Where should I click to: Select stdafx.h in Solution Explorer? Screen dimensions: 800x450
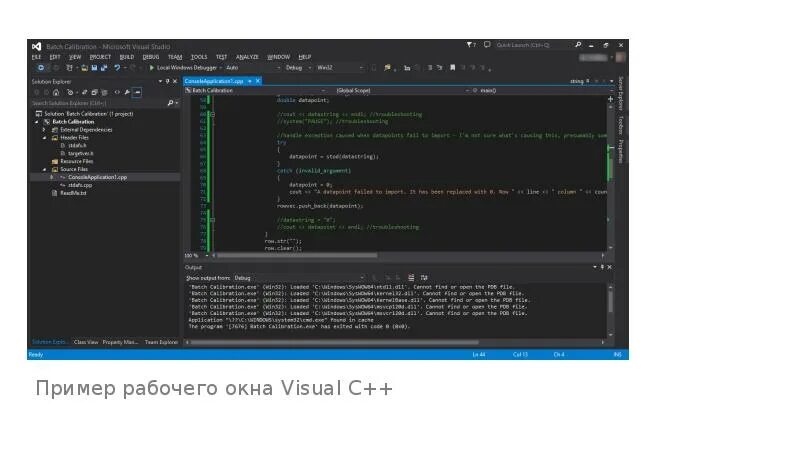[x=77, y=145]
